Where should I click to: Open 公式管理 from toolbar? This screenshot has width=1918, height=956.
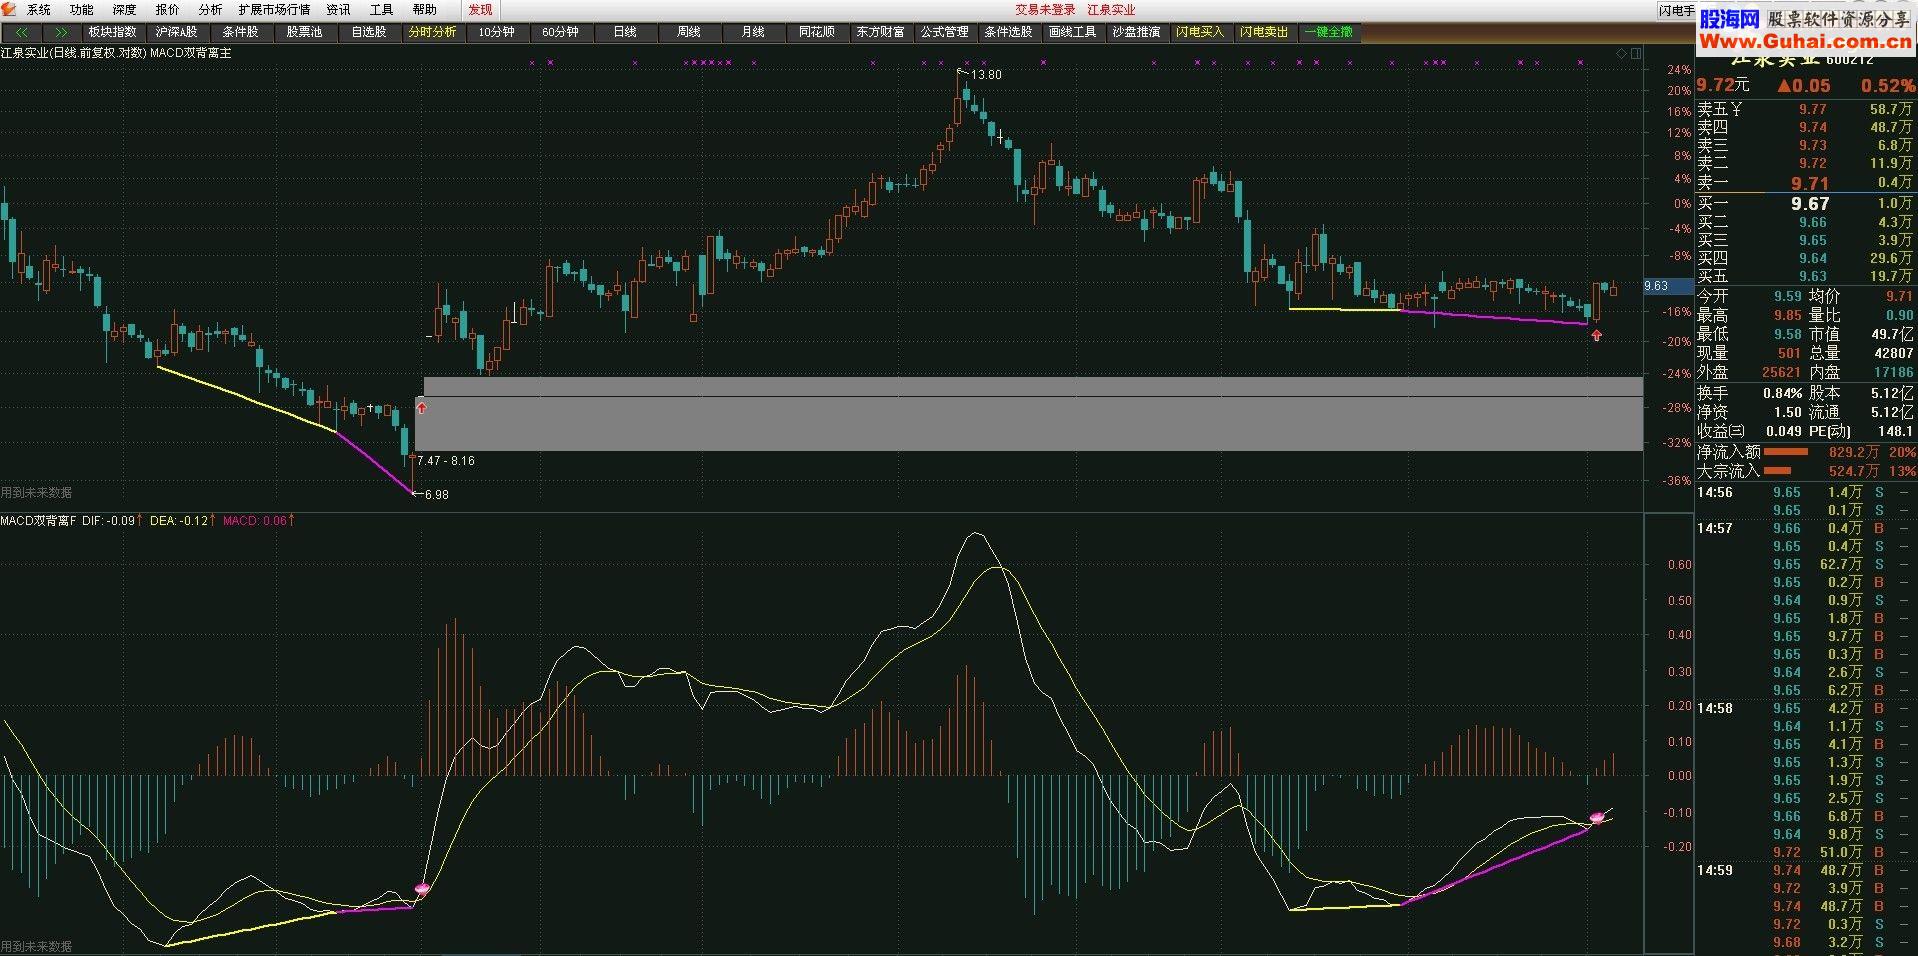[944, 32]
